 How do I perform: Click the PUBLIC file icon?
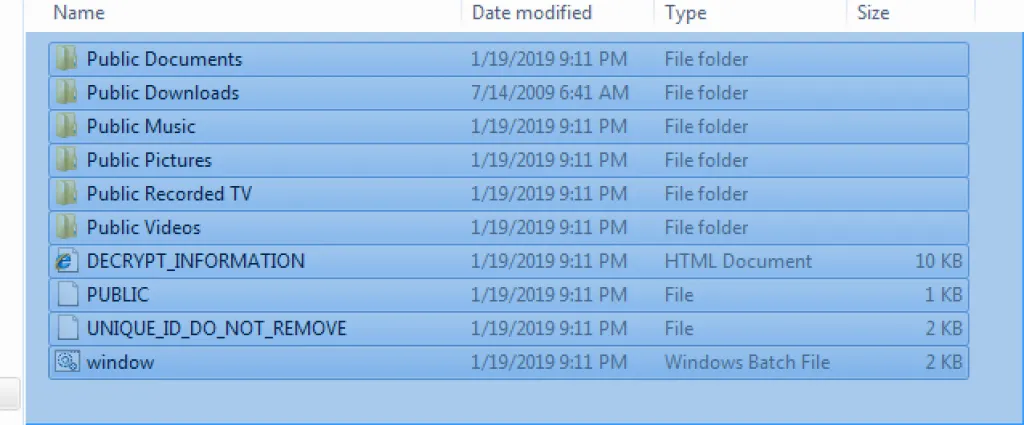pyautogui.click(x=67, y=295)
